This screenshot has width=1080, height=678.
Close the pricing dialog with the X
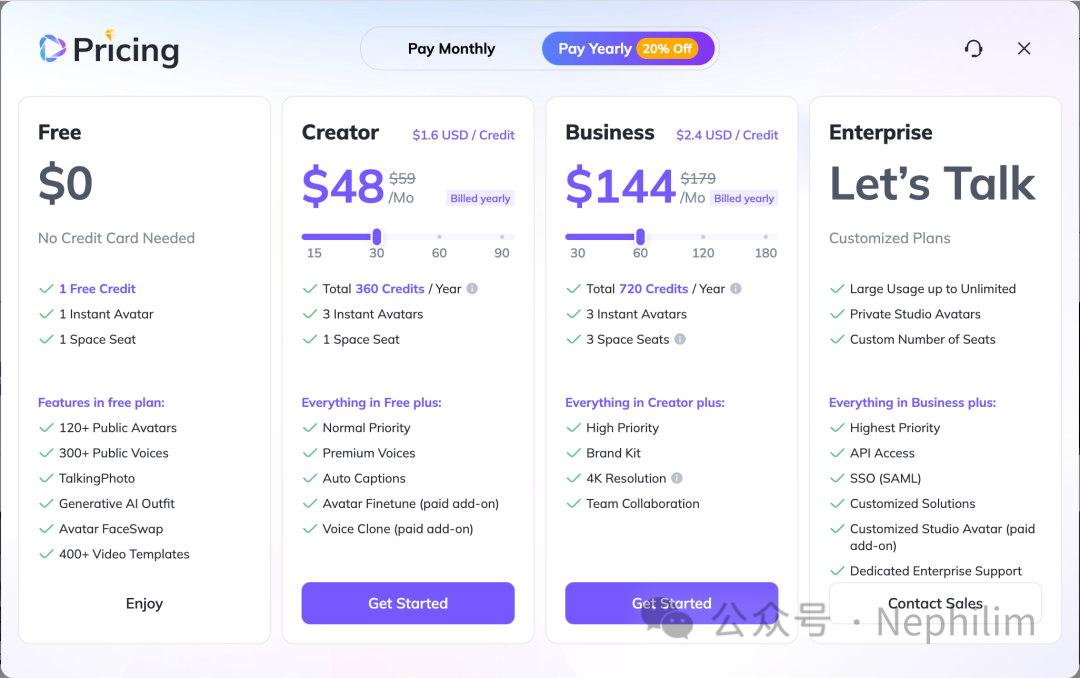(x=1024, y=49)
